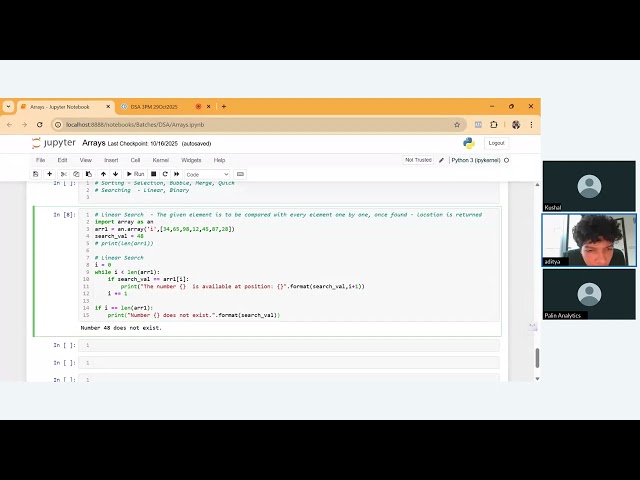The height and width of the screenshot is (480, 640).
Task: Click the Not Trusted button
Action: click(418, 160)
